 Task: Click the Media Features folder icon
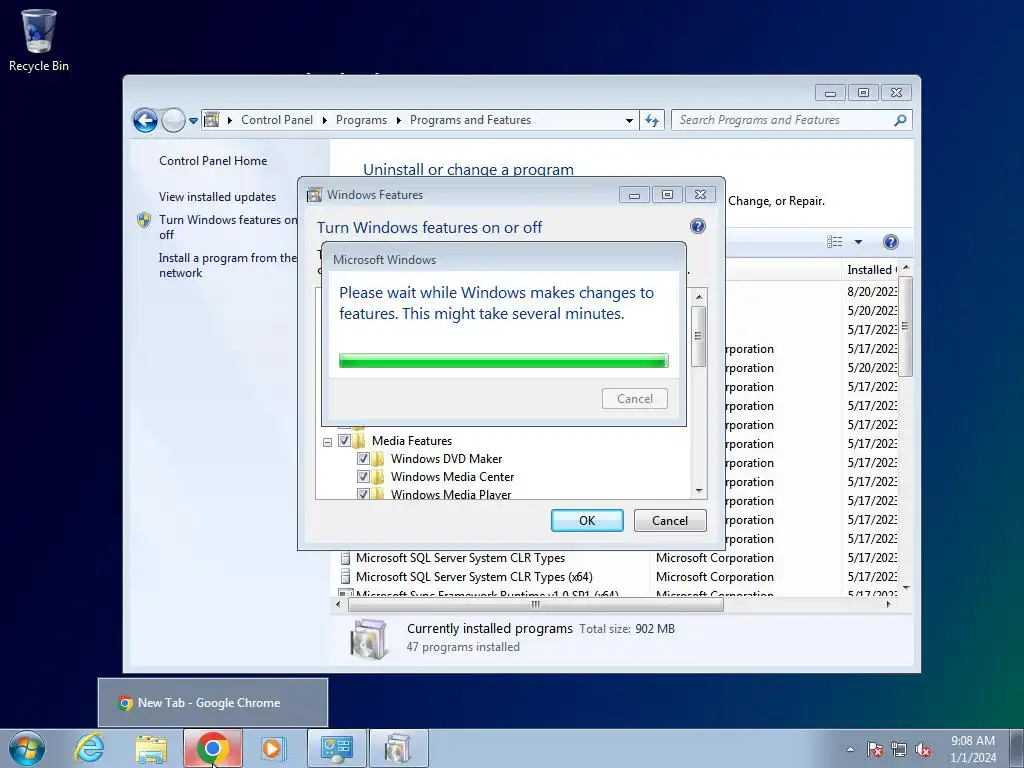359,441
